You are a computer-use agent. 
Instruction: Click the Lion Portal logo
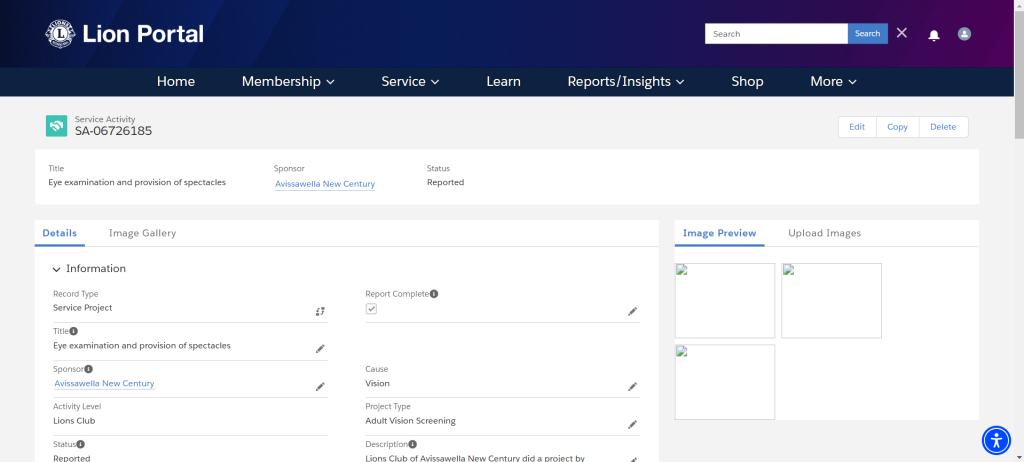pos(124,34)
